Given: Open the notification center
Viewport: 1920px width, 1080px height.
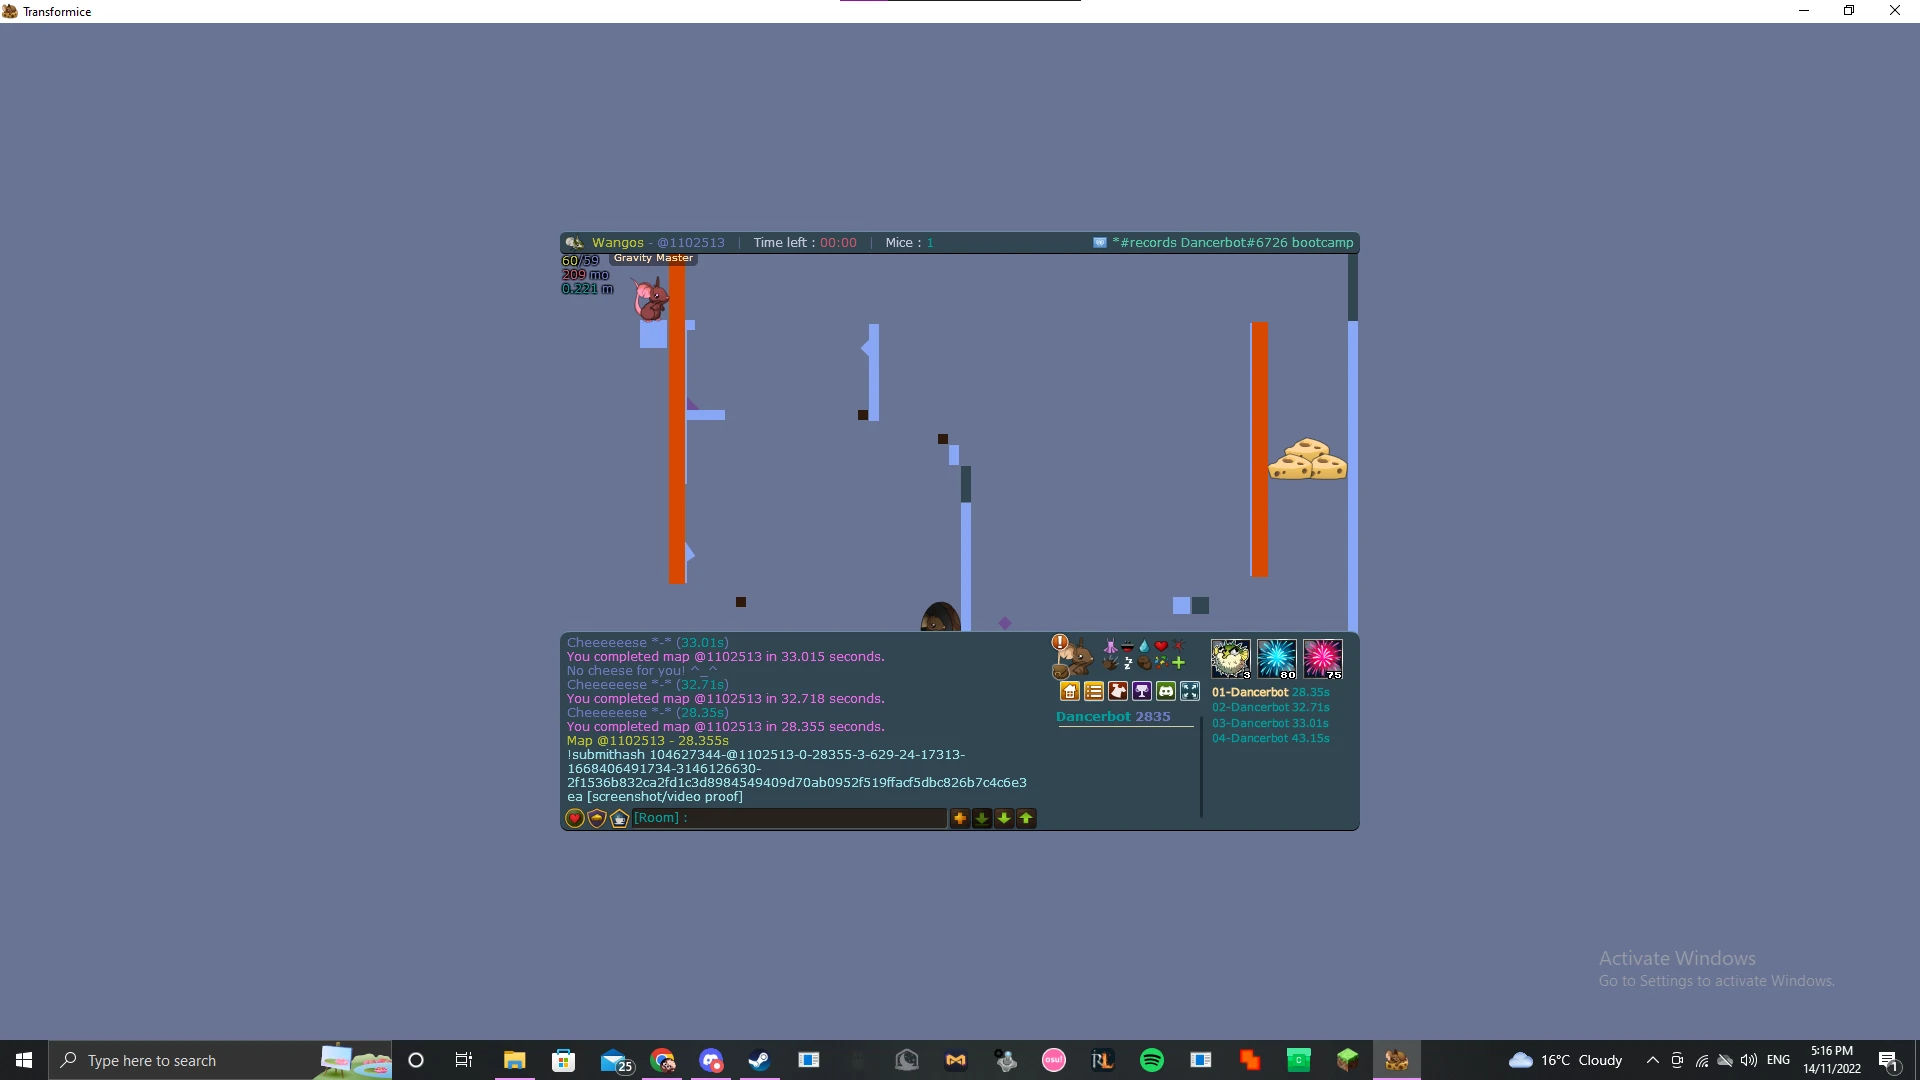Looking at the screenshot, I should (x=1889, y=1060).
